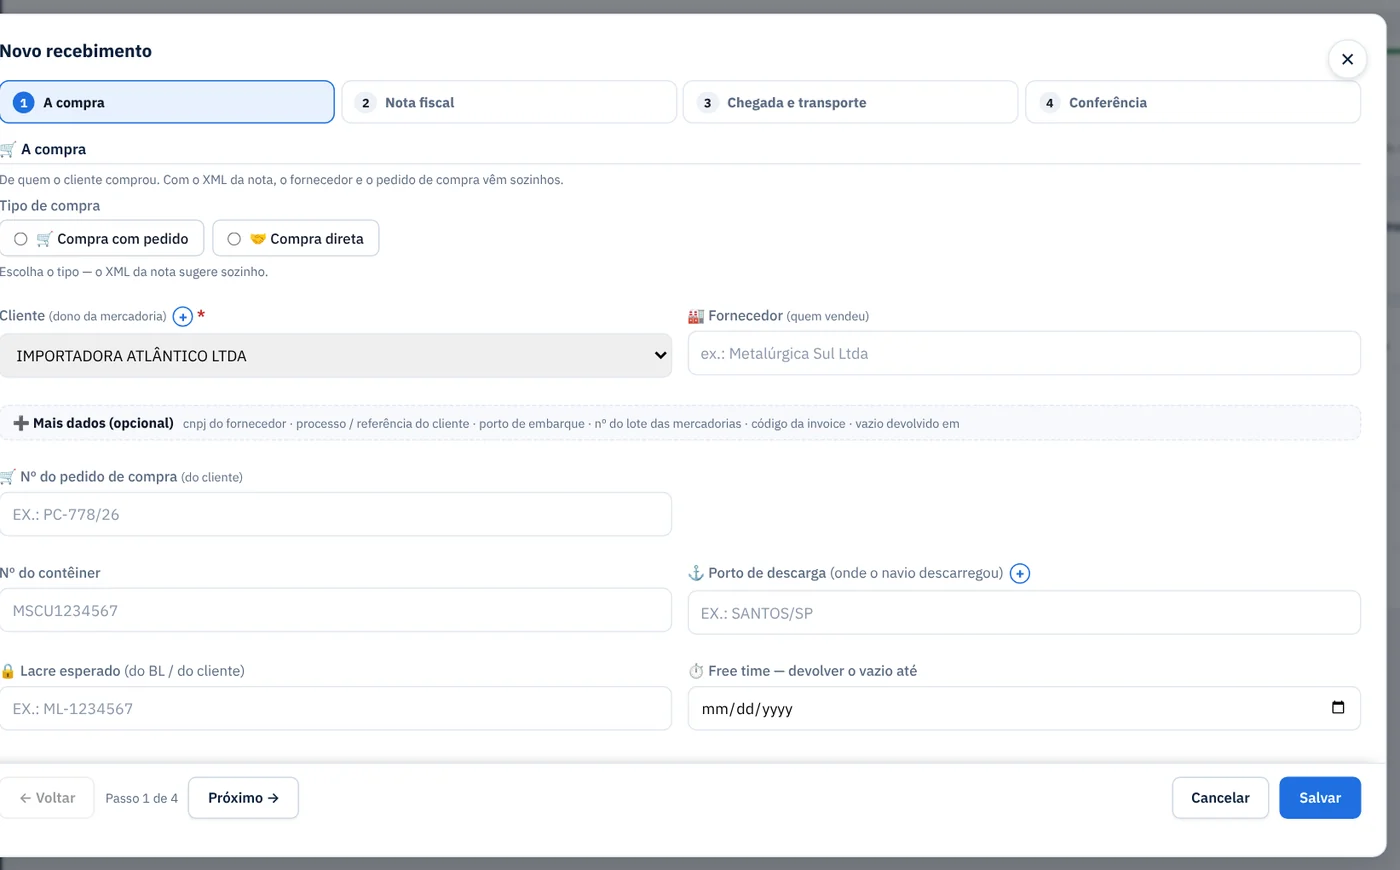Viewport: 1400px width, 870px height.
Task: Go to step 1 A compra
Action: [167, 102]
